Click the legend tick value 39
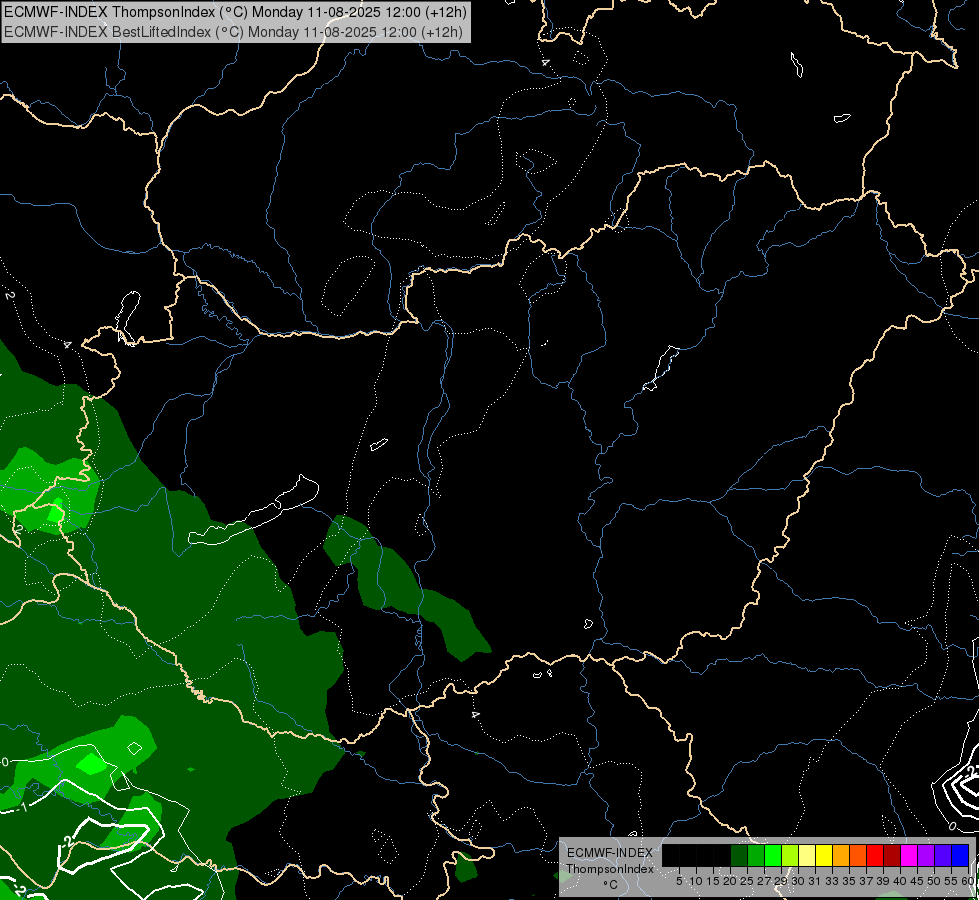The height and width of the screenshot is (900, 979). point(883,881)
